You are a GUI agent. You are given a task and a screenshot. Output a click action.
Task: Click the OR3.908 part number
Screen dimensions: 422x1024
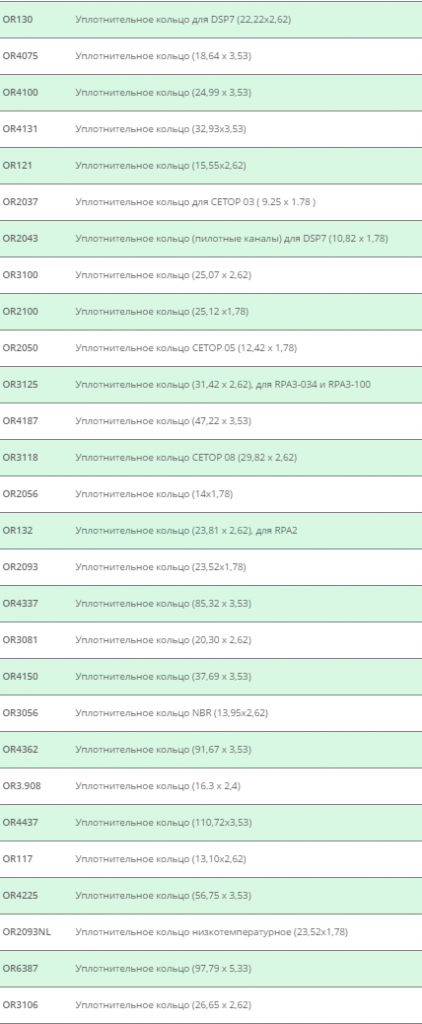(22, 786)
